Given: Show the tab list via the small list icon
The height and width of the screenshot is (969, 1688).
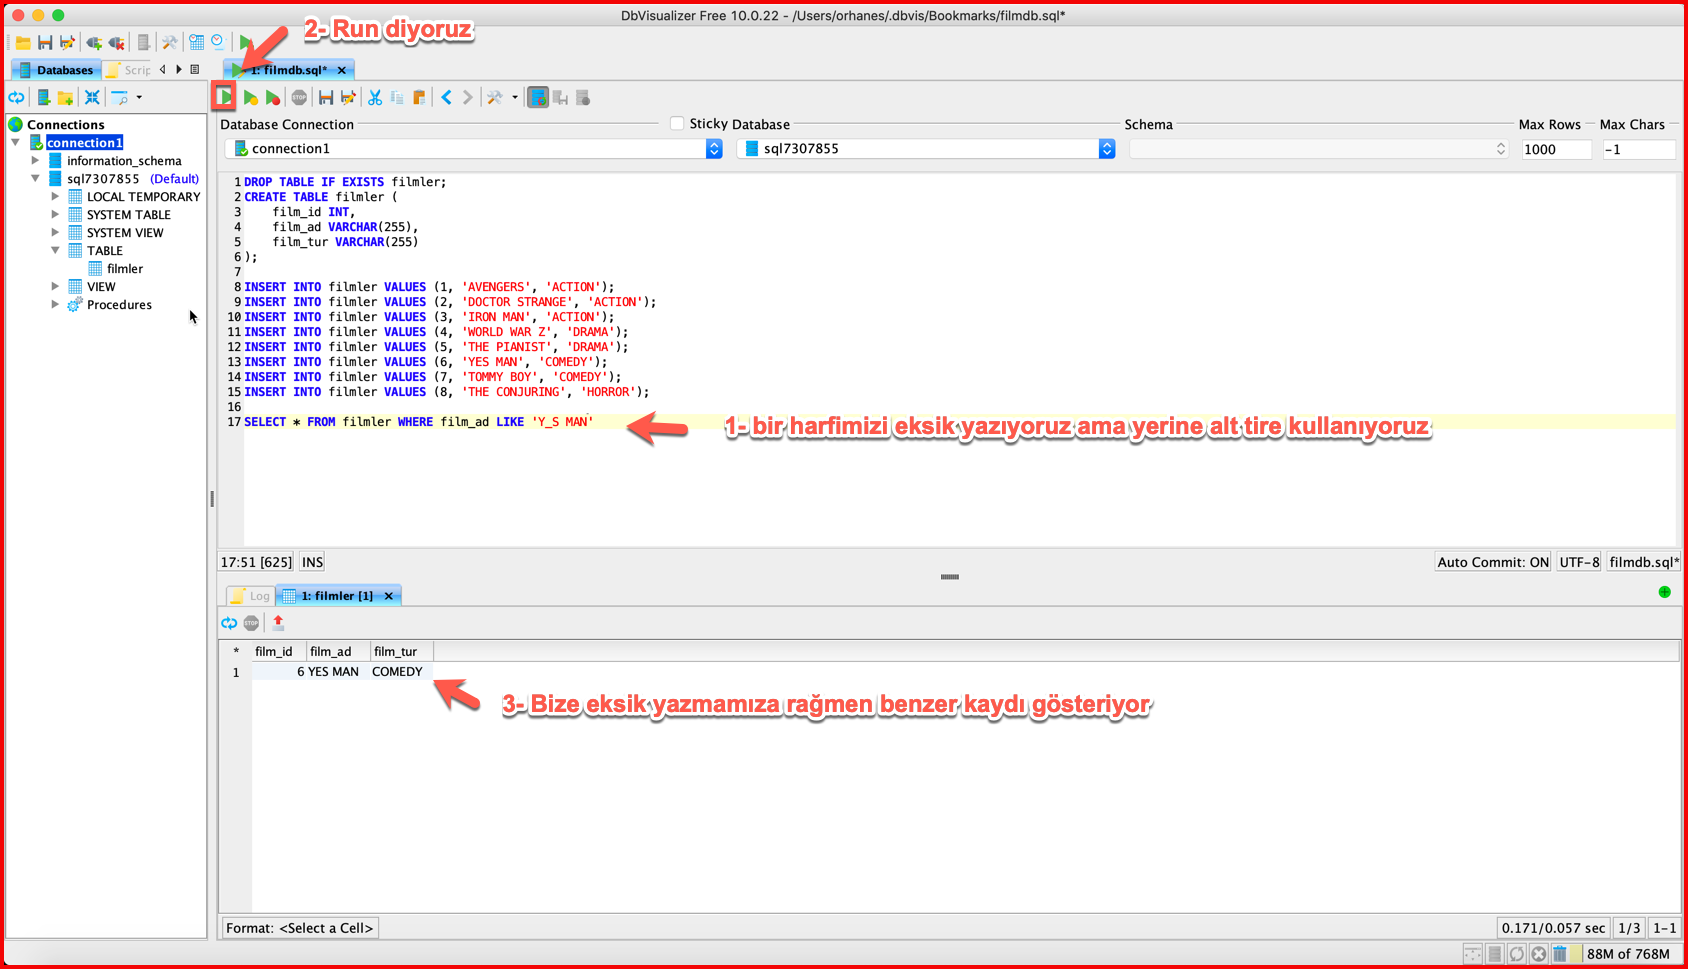Looking at the screenshot, I should (x=195, y=70).
